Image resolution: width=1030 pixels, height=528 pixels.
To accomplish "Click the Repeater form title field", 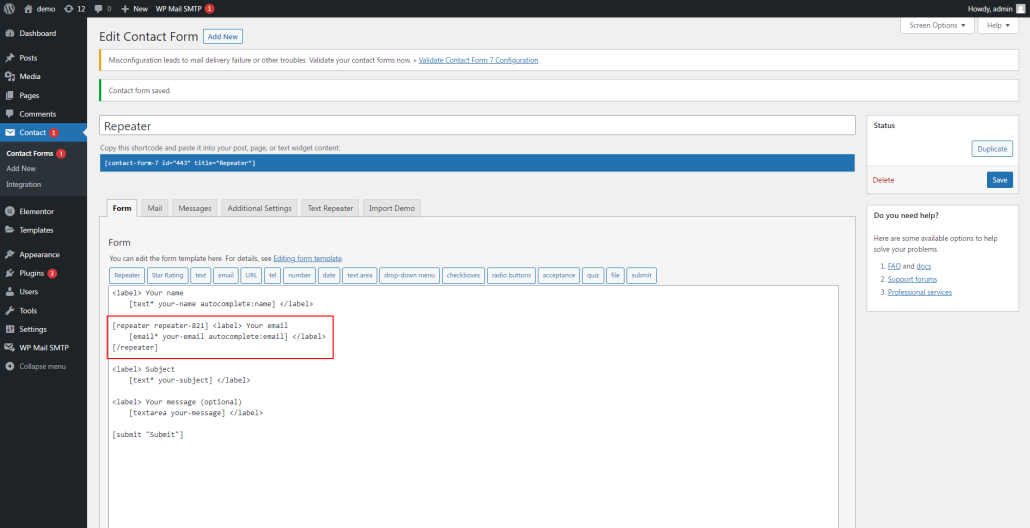I will pos(478,125).
